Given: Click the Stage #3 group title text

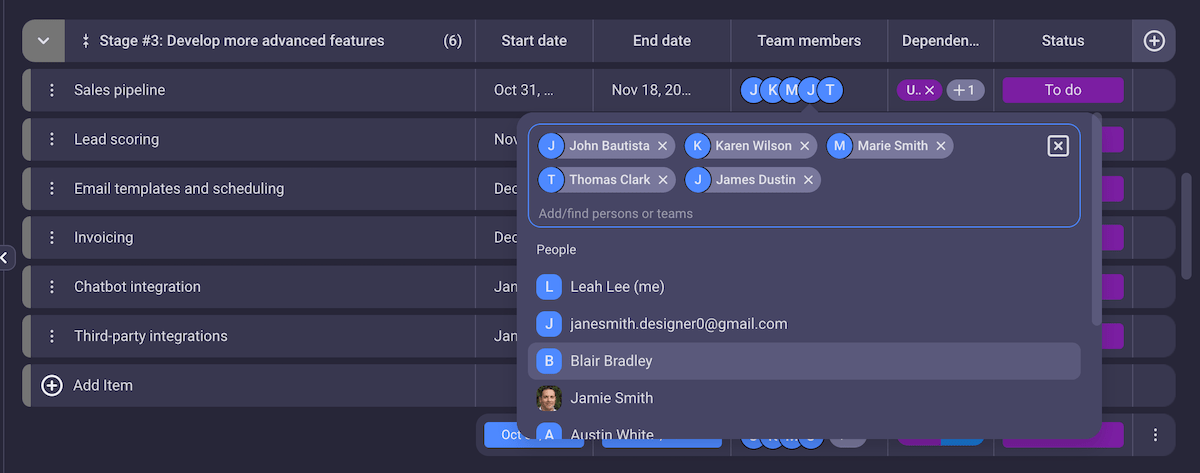Looking at the screenshot, I should [241, 41].
